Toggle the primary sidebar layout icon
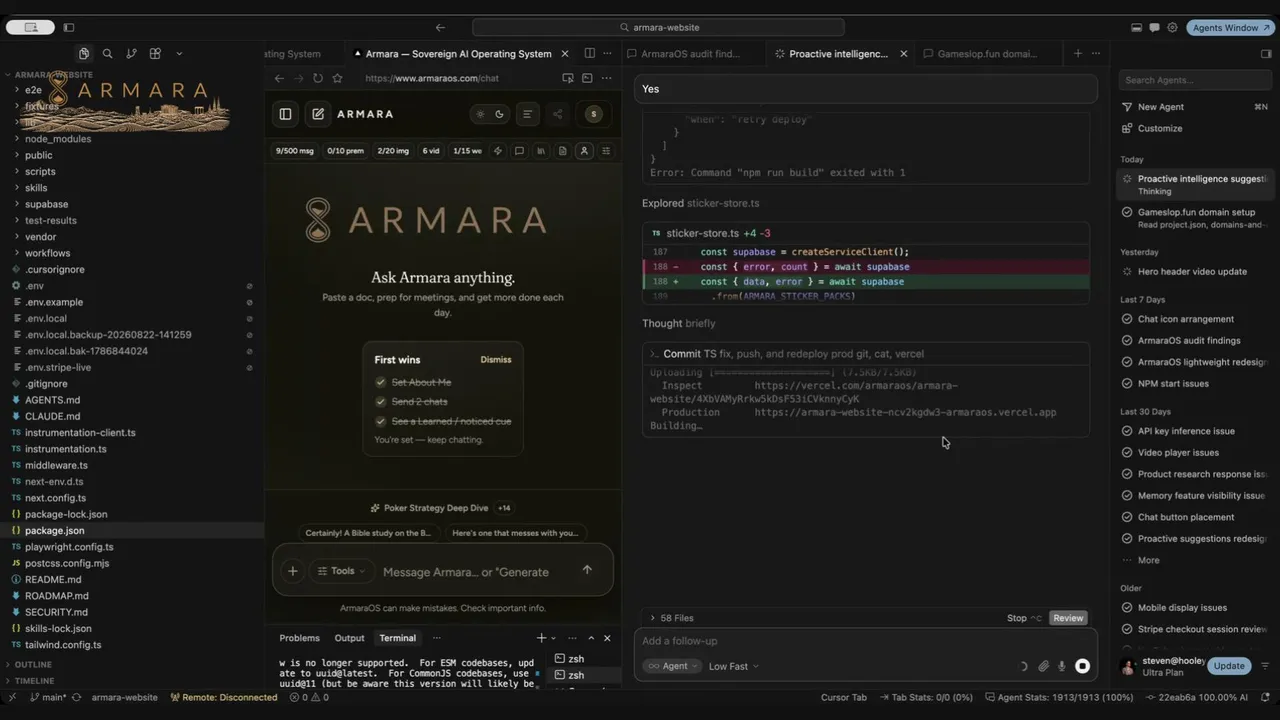 coord(69,28)
